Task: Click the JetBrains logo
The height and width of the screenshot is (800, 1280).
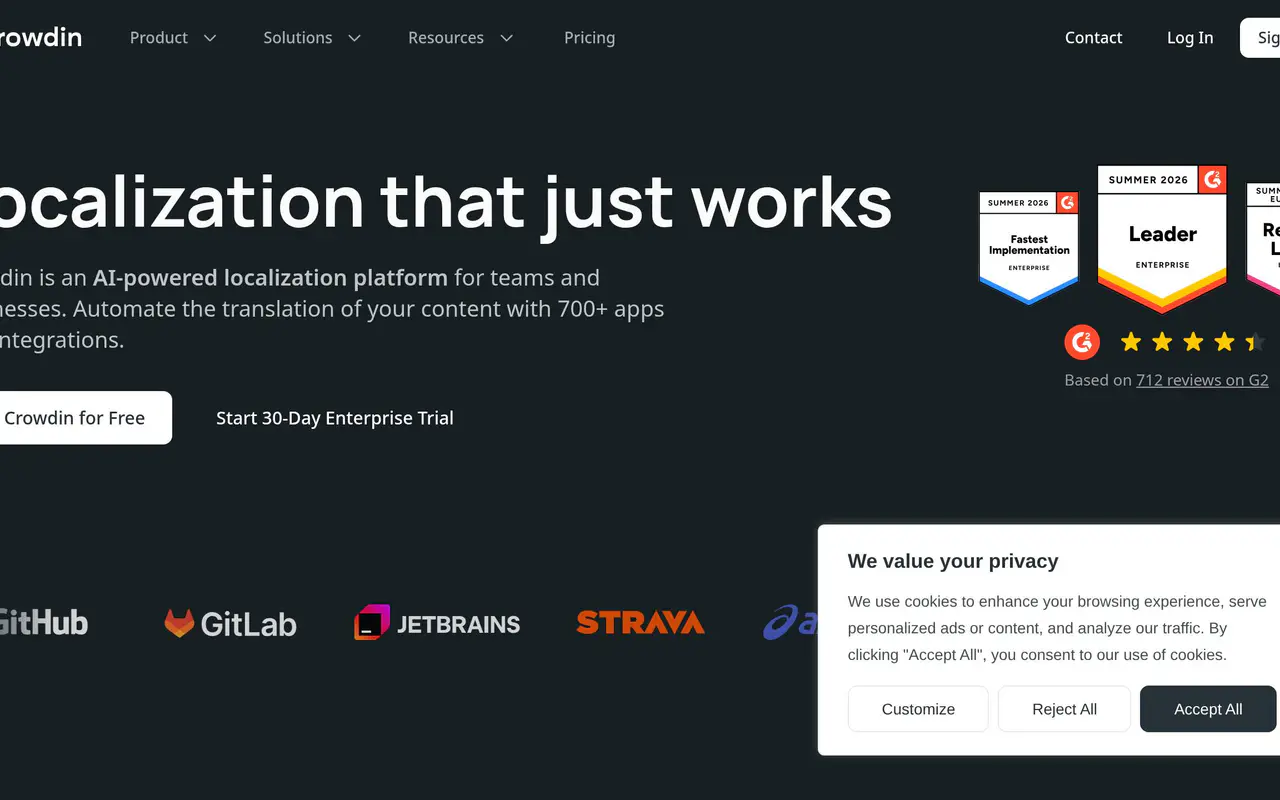Action: coord(437,623)
